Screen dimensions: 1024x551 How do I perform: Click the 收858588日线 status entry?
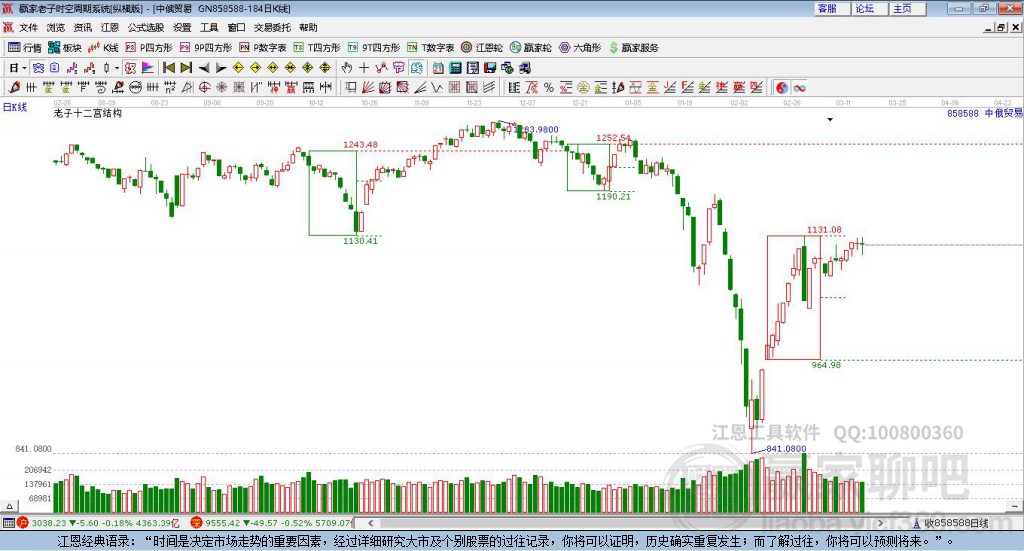point(951,523)
